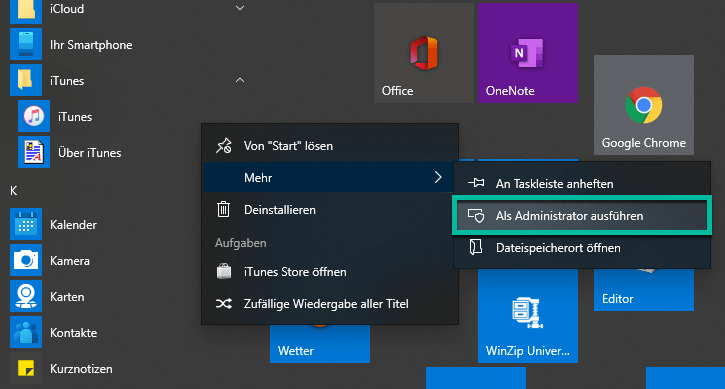Click the Kalender label
725x389 pixels.
click(x=73, y=225)
